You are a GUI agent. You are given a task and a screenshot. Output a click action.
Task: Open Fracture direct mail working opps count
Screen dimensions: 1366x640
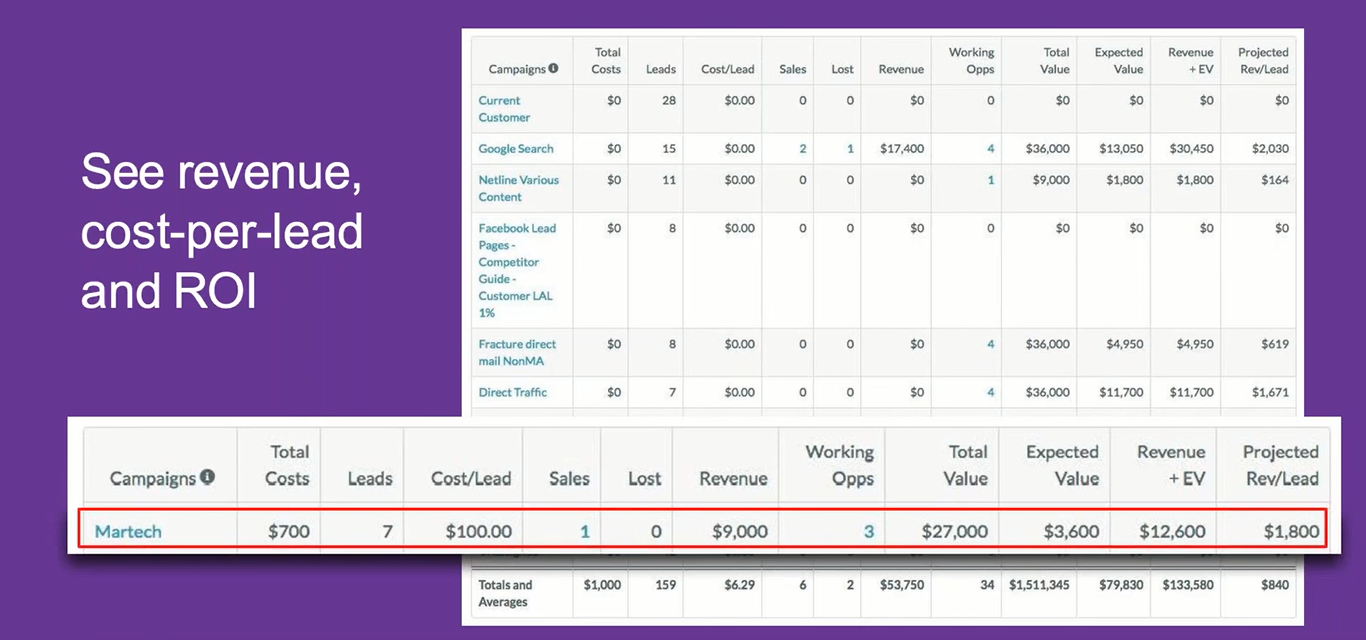coord(990,345)
